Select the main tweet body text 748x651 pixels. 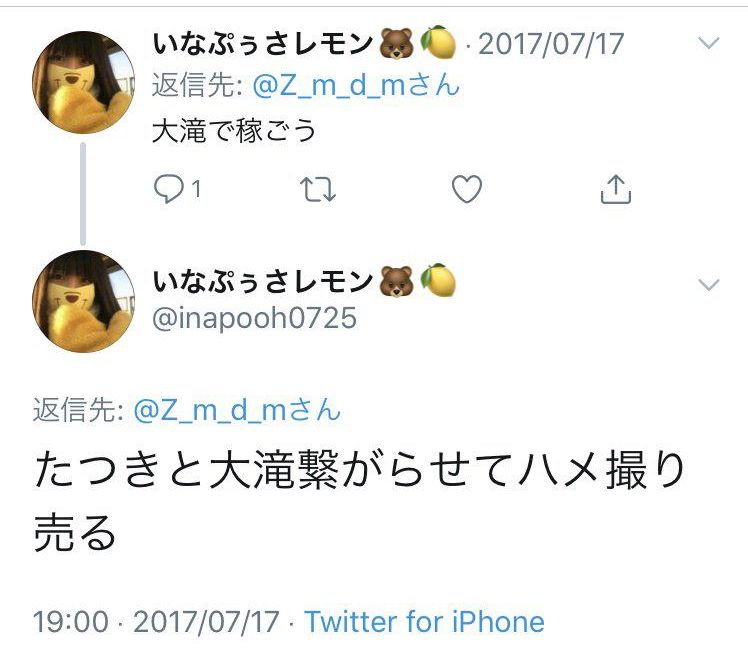point(359,500)
